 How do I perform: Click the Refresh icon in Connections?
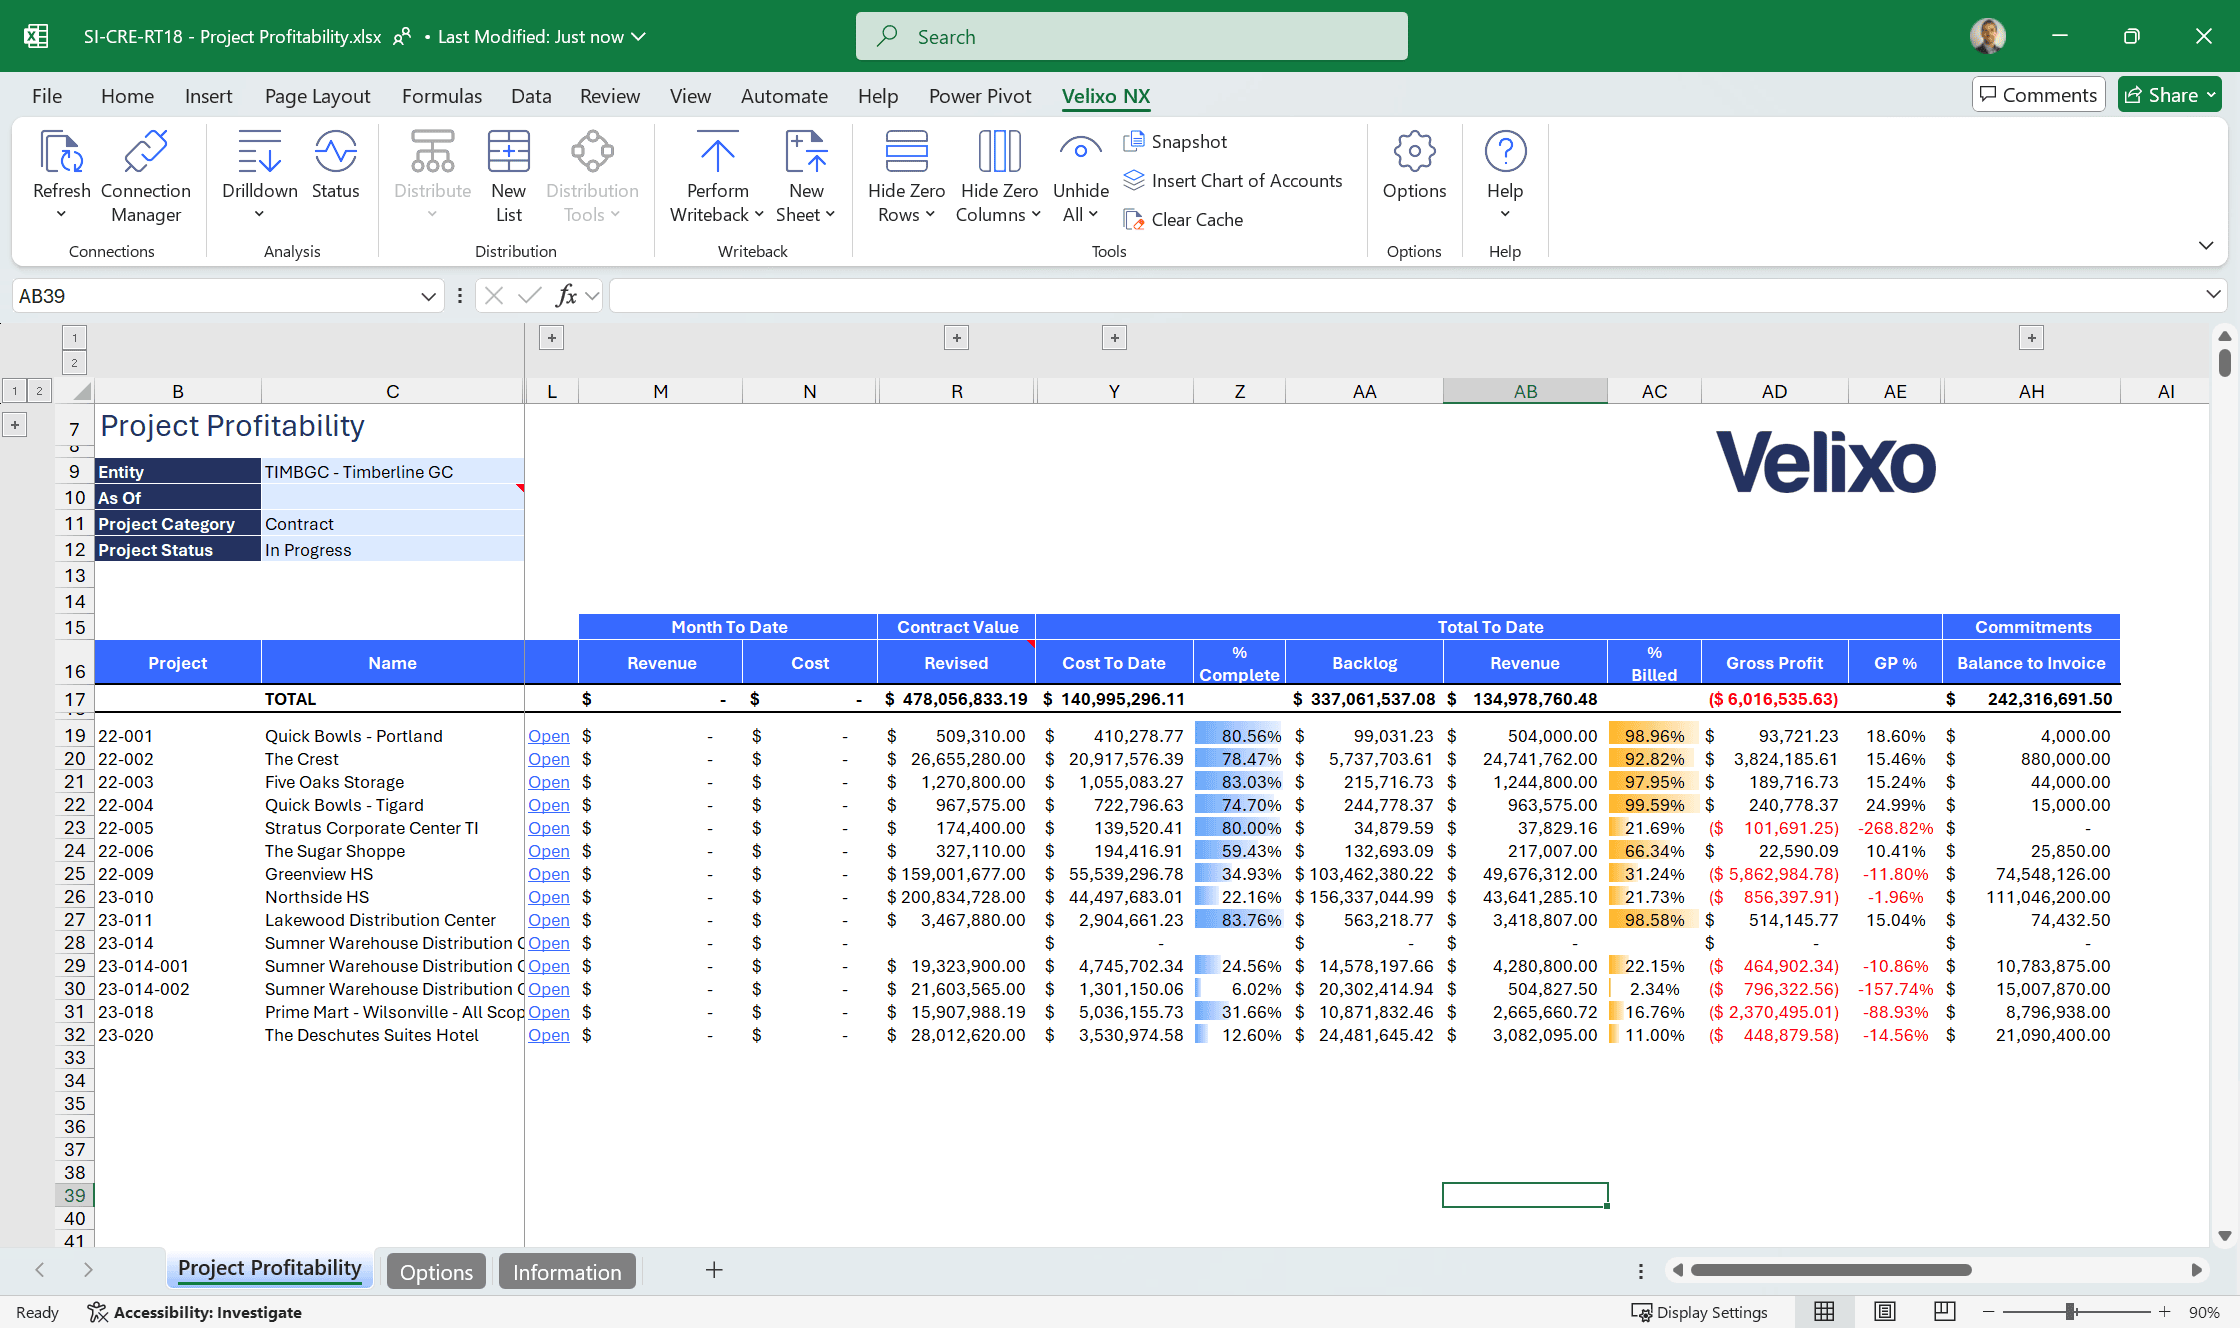[x=61, y=152]
